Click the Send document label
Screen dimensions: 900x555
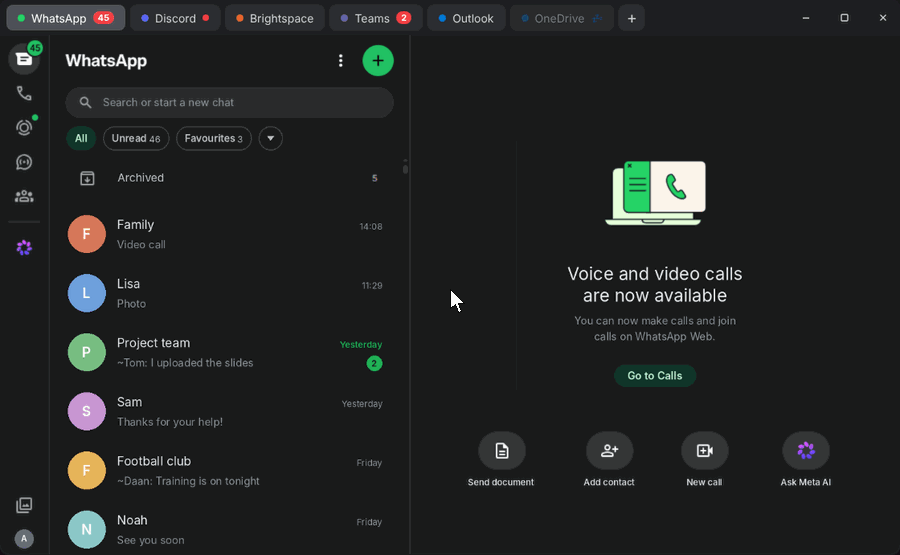click(501, 482)
